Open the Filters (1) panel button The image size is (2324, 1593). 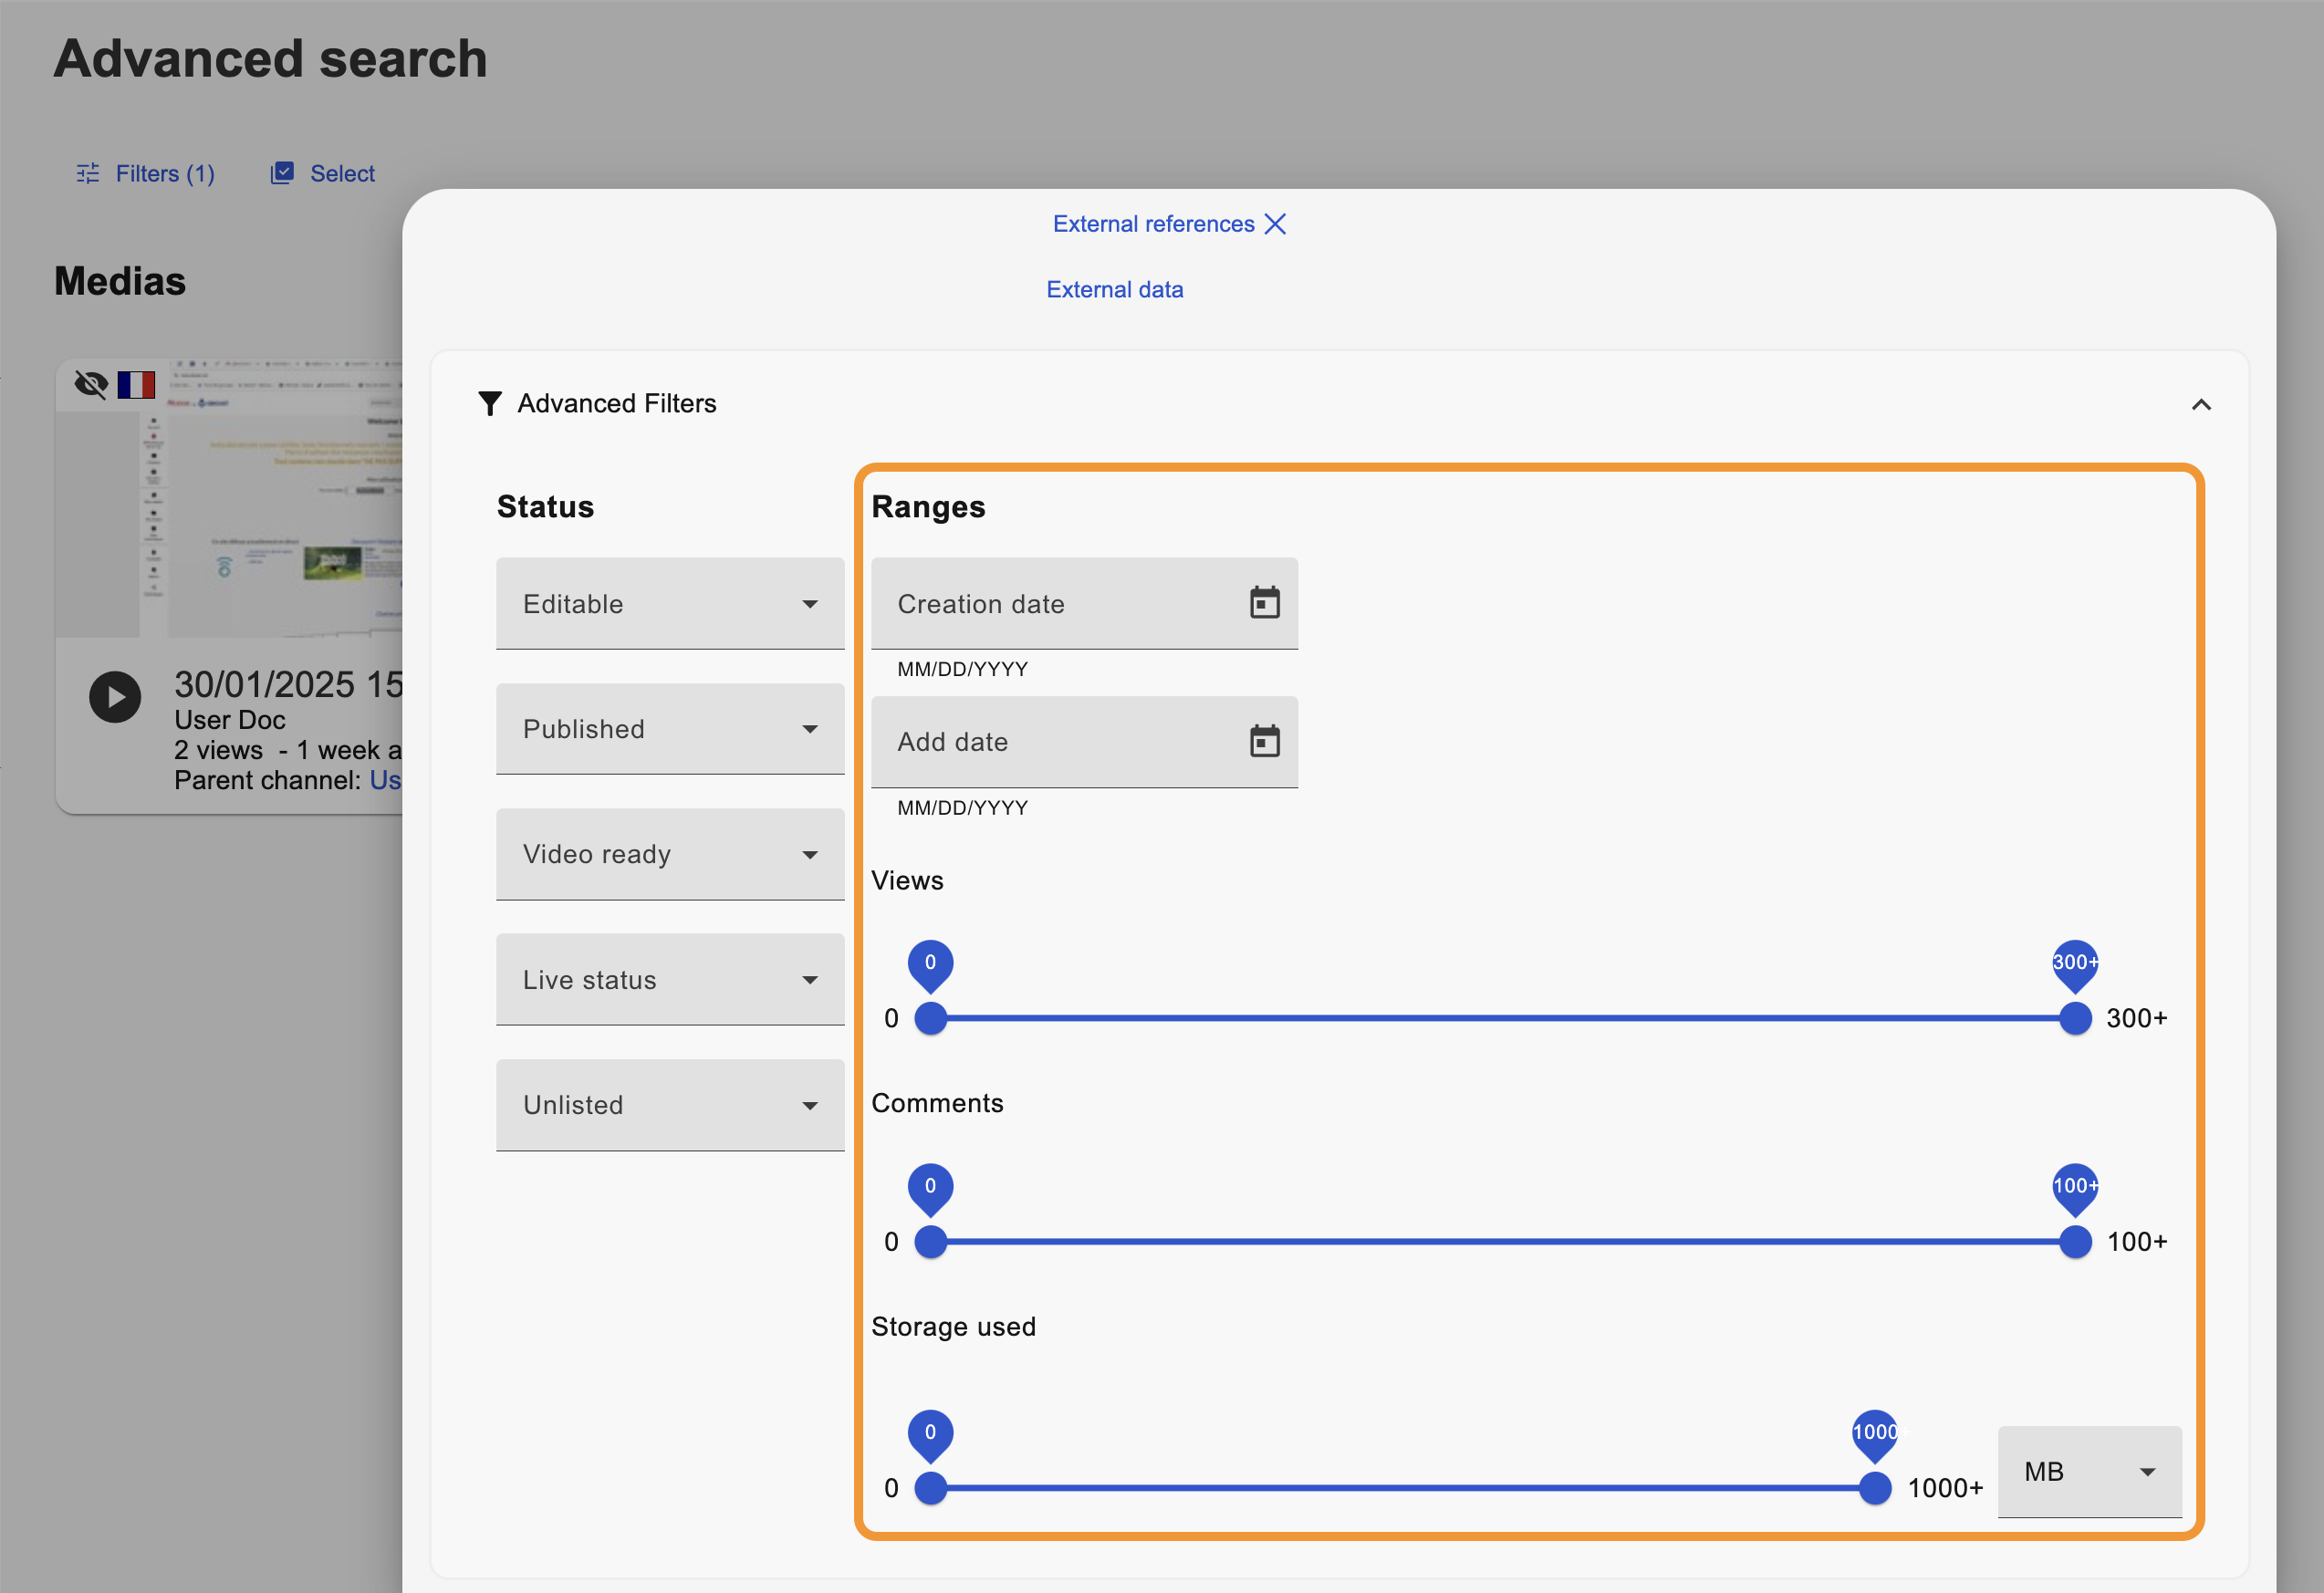tap(146, 173)
